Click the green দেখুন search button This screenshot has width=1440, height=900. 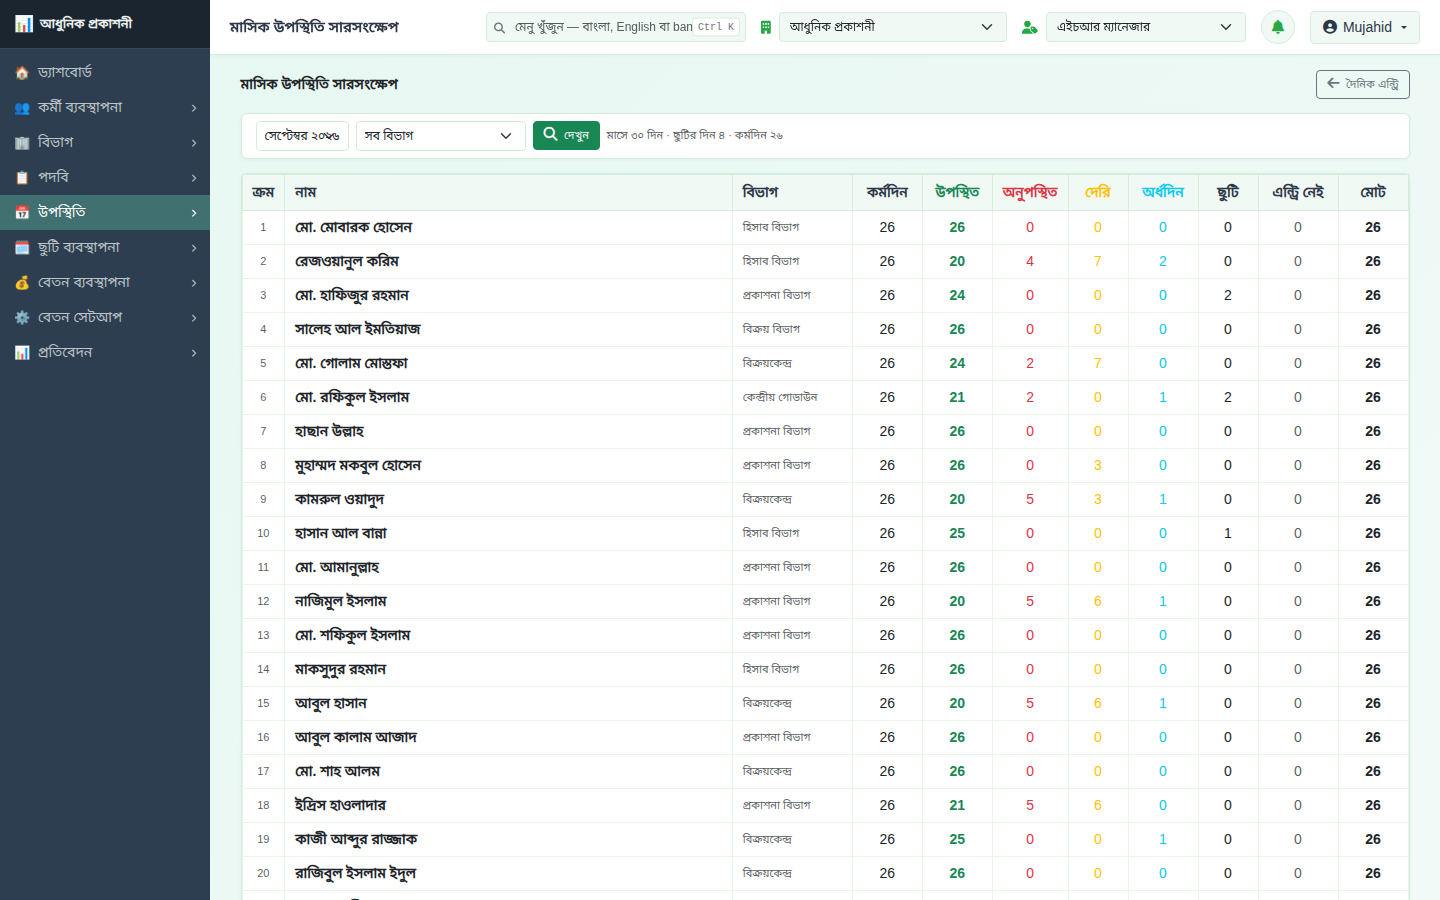(566, 135)
